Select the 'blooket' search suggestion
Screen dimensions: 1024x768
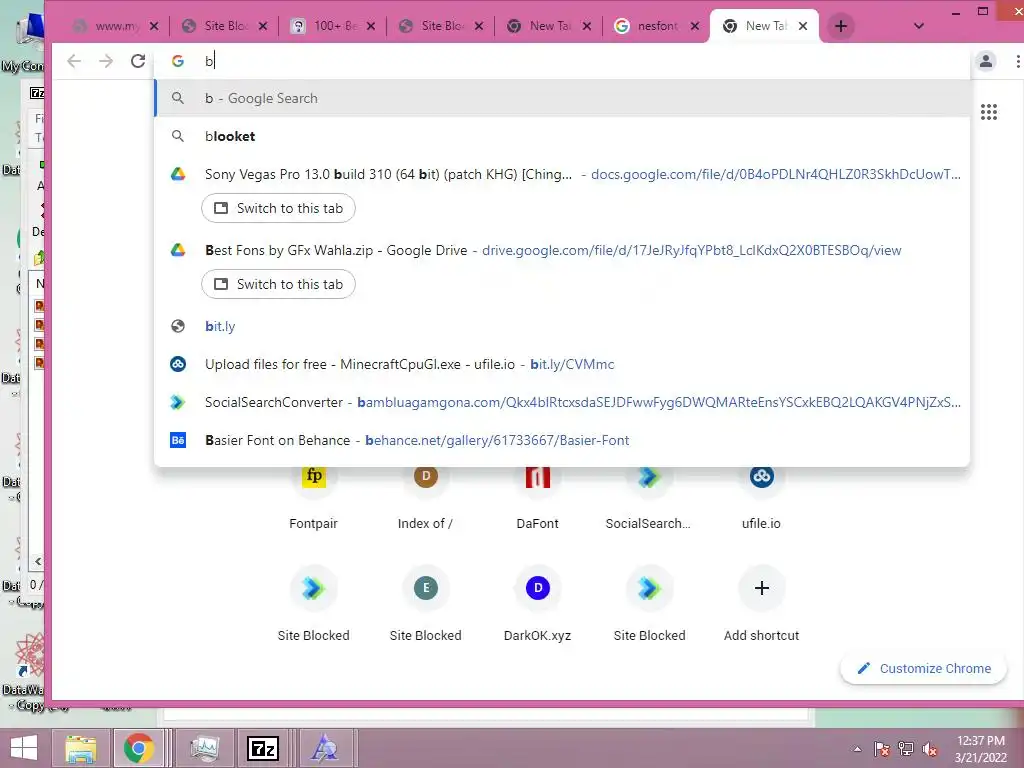562,136
